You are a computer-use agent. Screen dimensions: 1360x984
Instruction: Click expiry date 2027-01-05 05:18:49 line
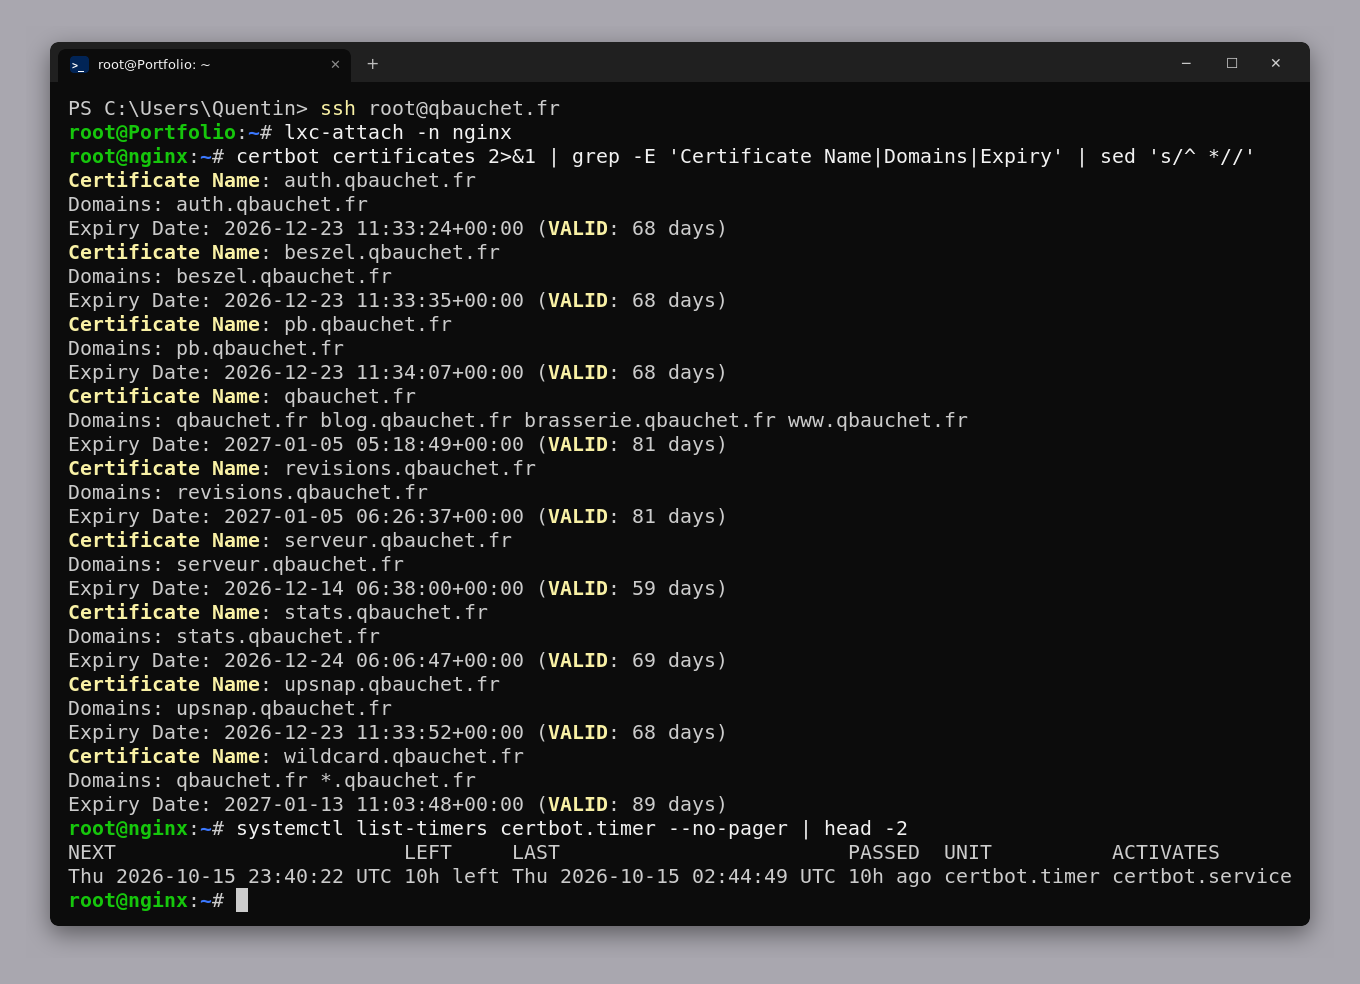click(397, 444)
